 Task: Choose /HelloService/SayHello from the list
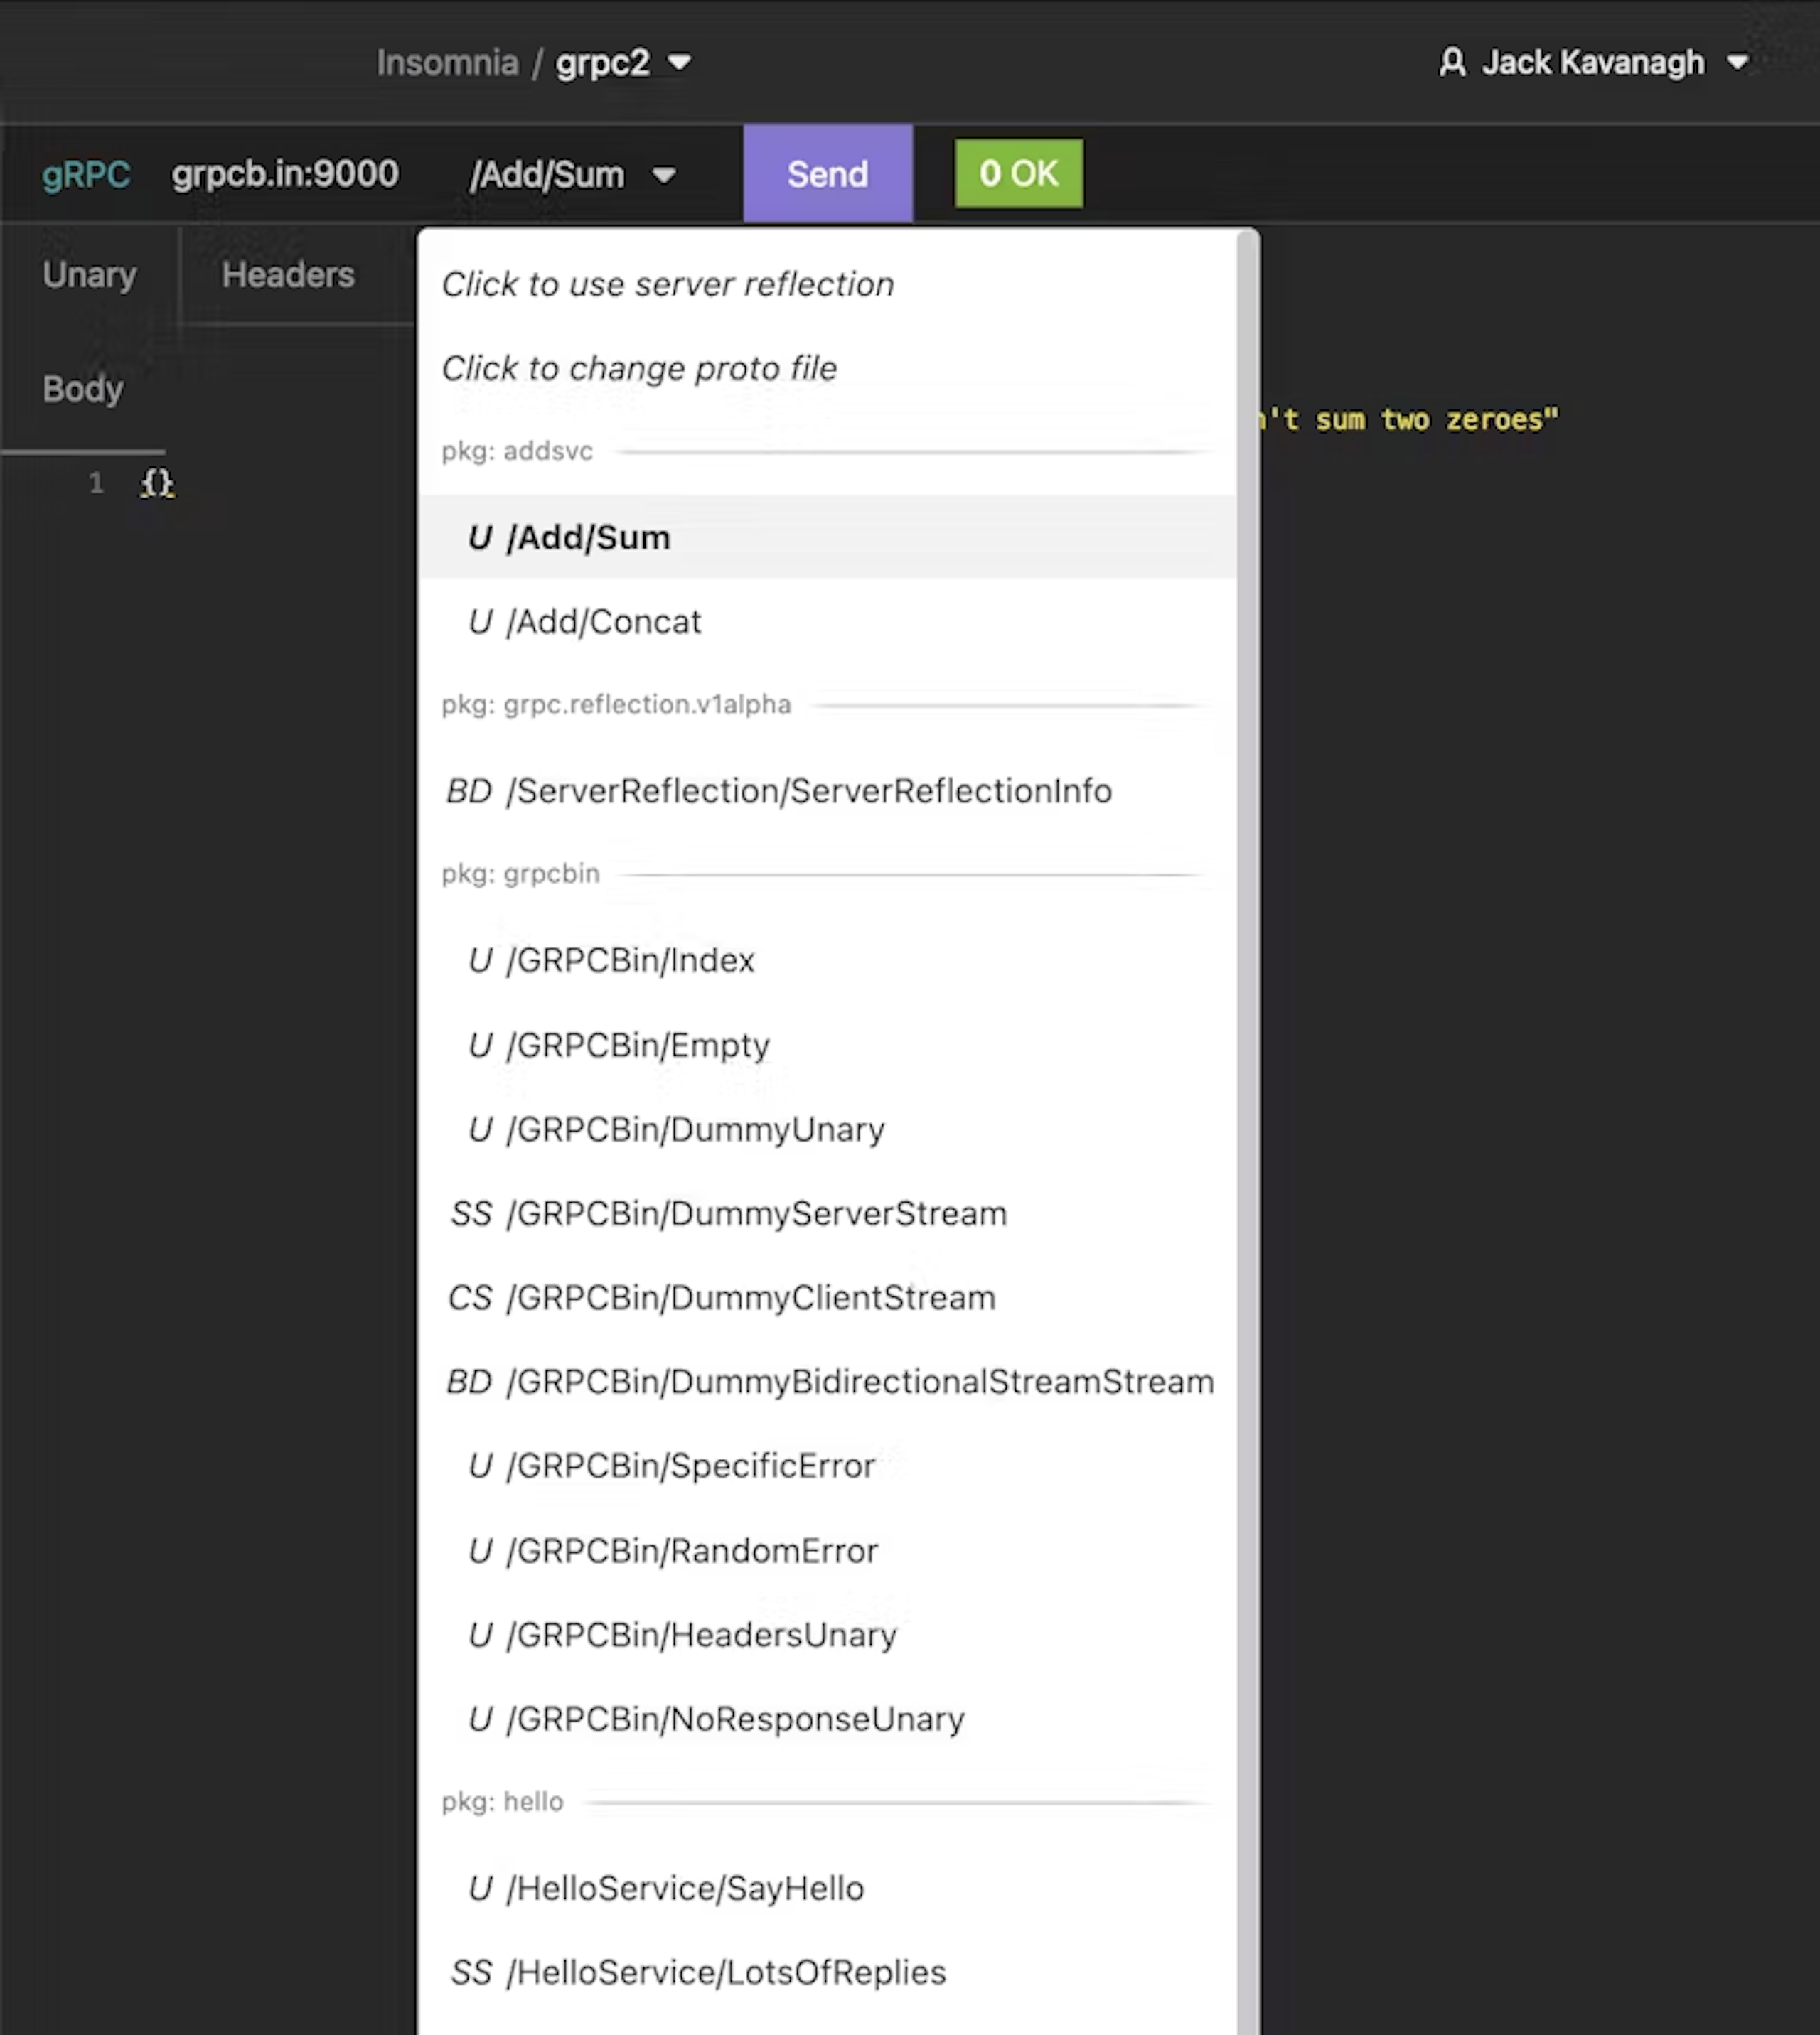click(x=685, y=1888)
